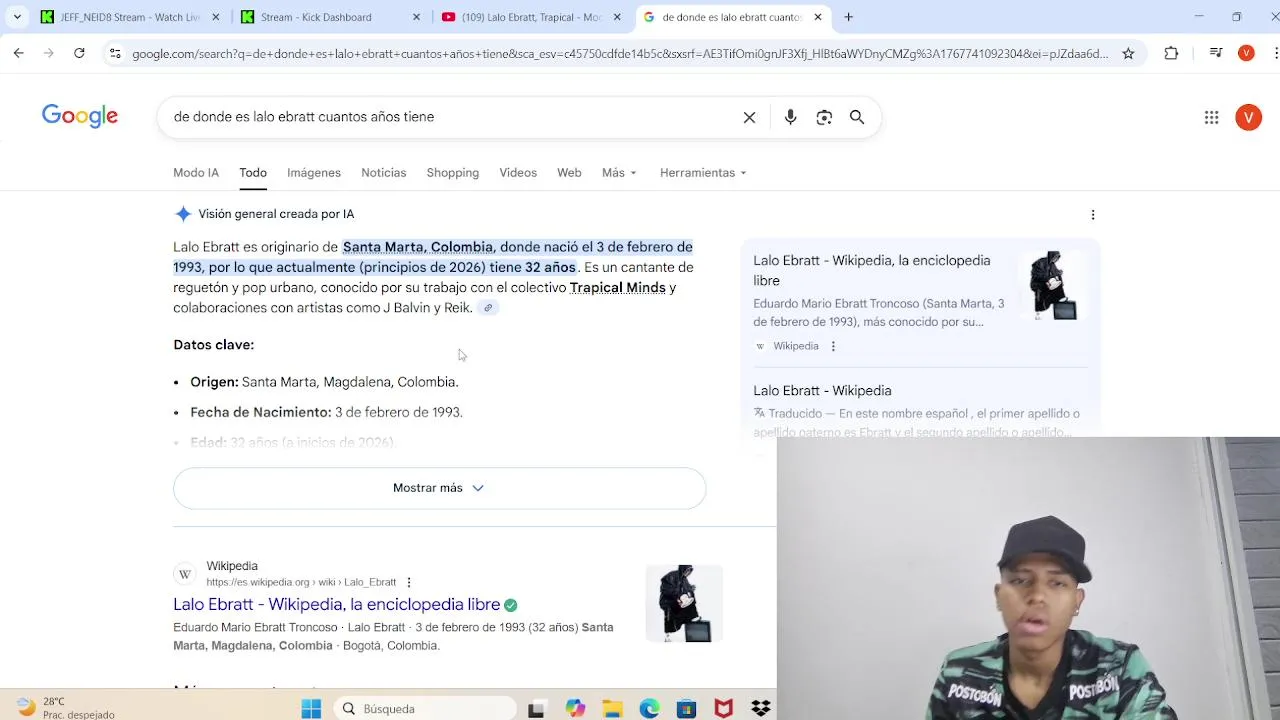Screen dimensions: 1280x720
Task: Open tab search dropdown arrow
Action: click(17, 17)
